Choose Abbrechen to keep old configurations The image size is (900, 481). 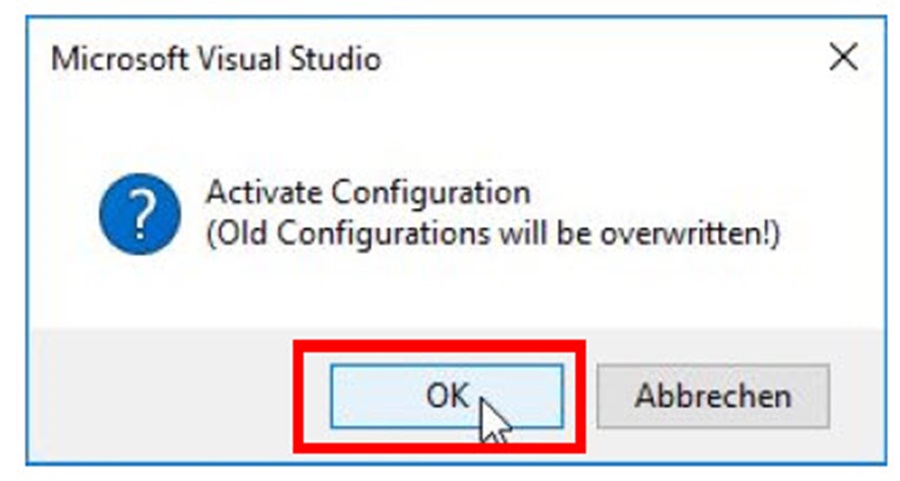coord(712,396)
